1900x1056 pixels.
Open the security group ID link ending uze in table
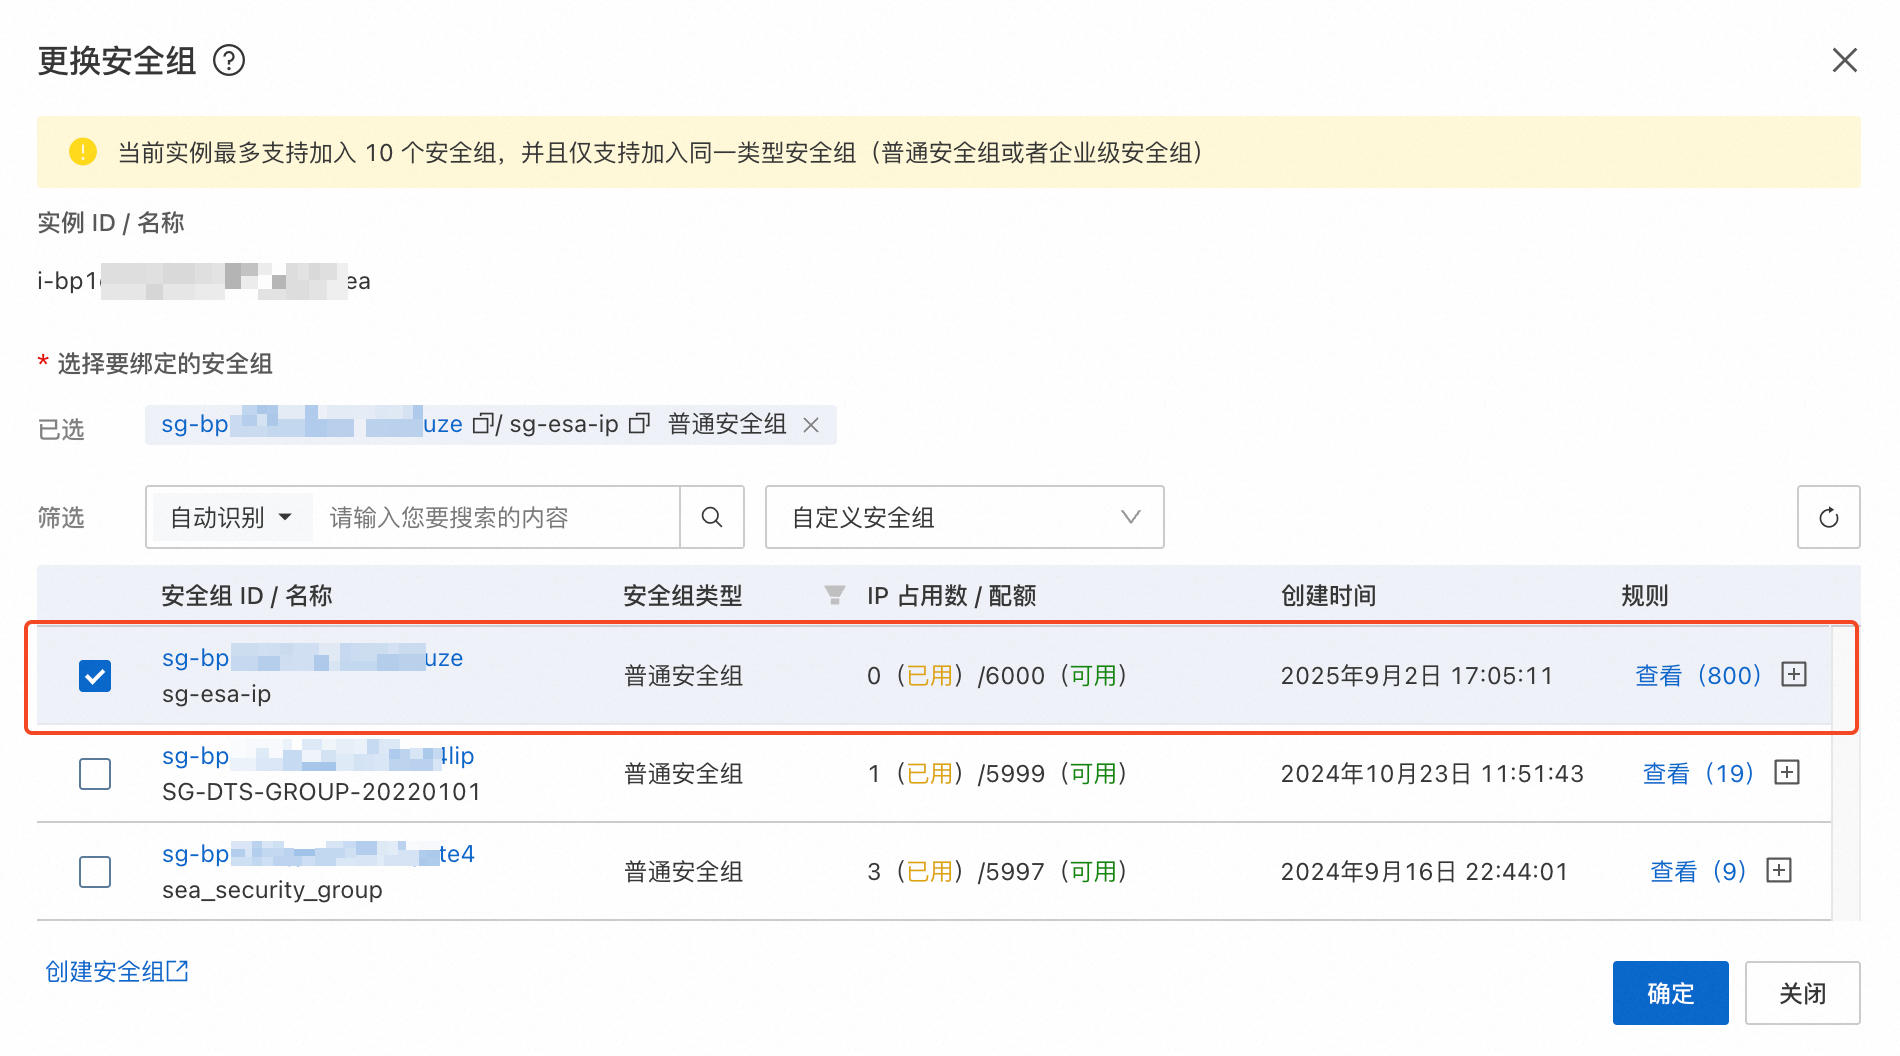tap(312, 658)
